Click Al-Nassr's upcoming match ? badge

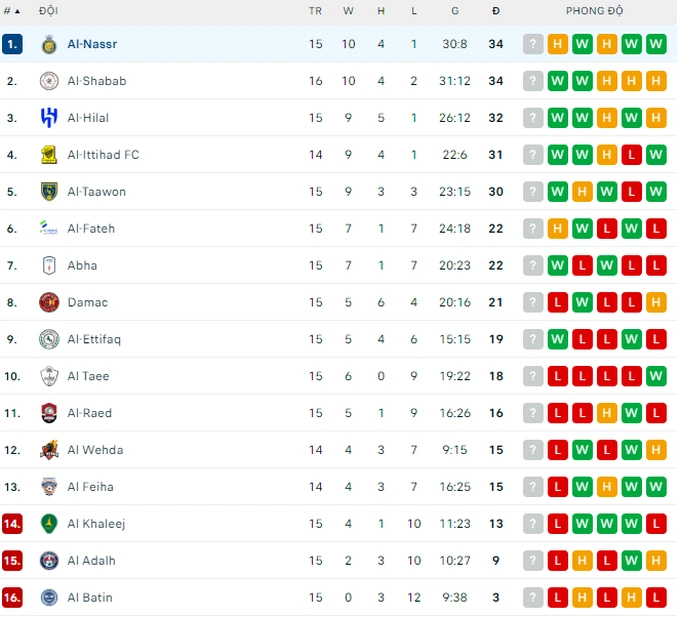533,44
